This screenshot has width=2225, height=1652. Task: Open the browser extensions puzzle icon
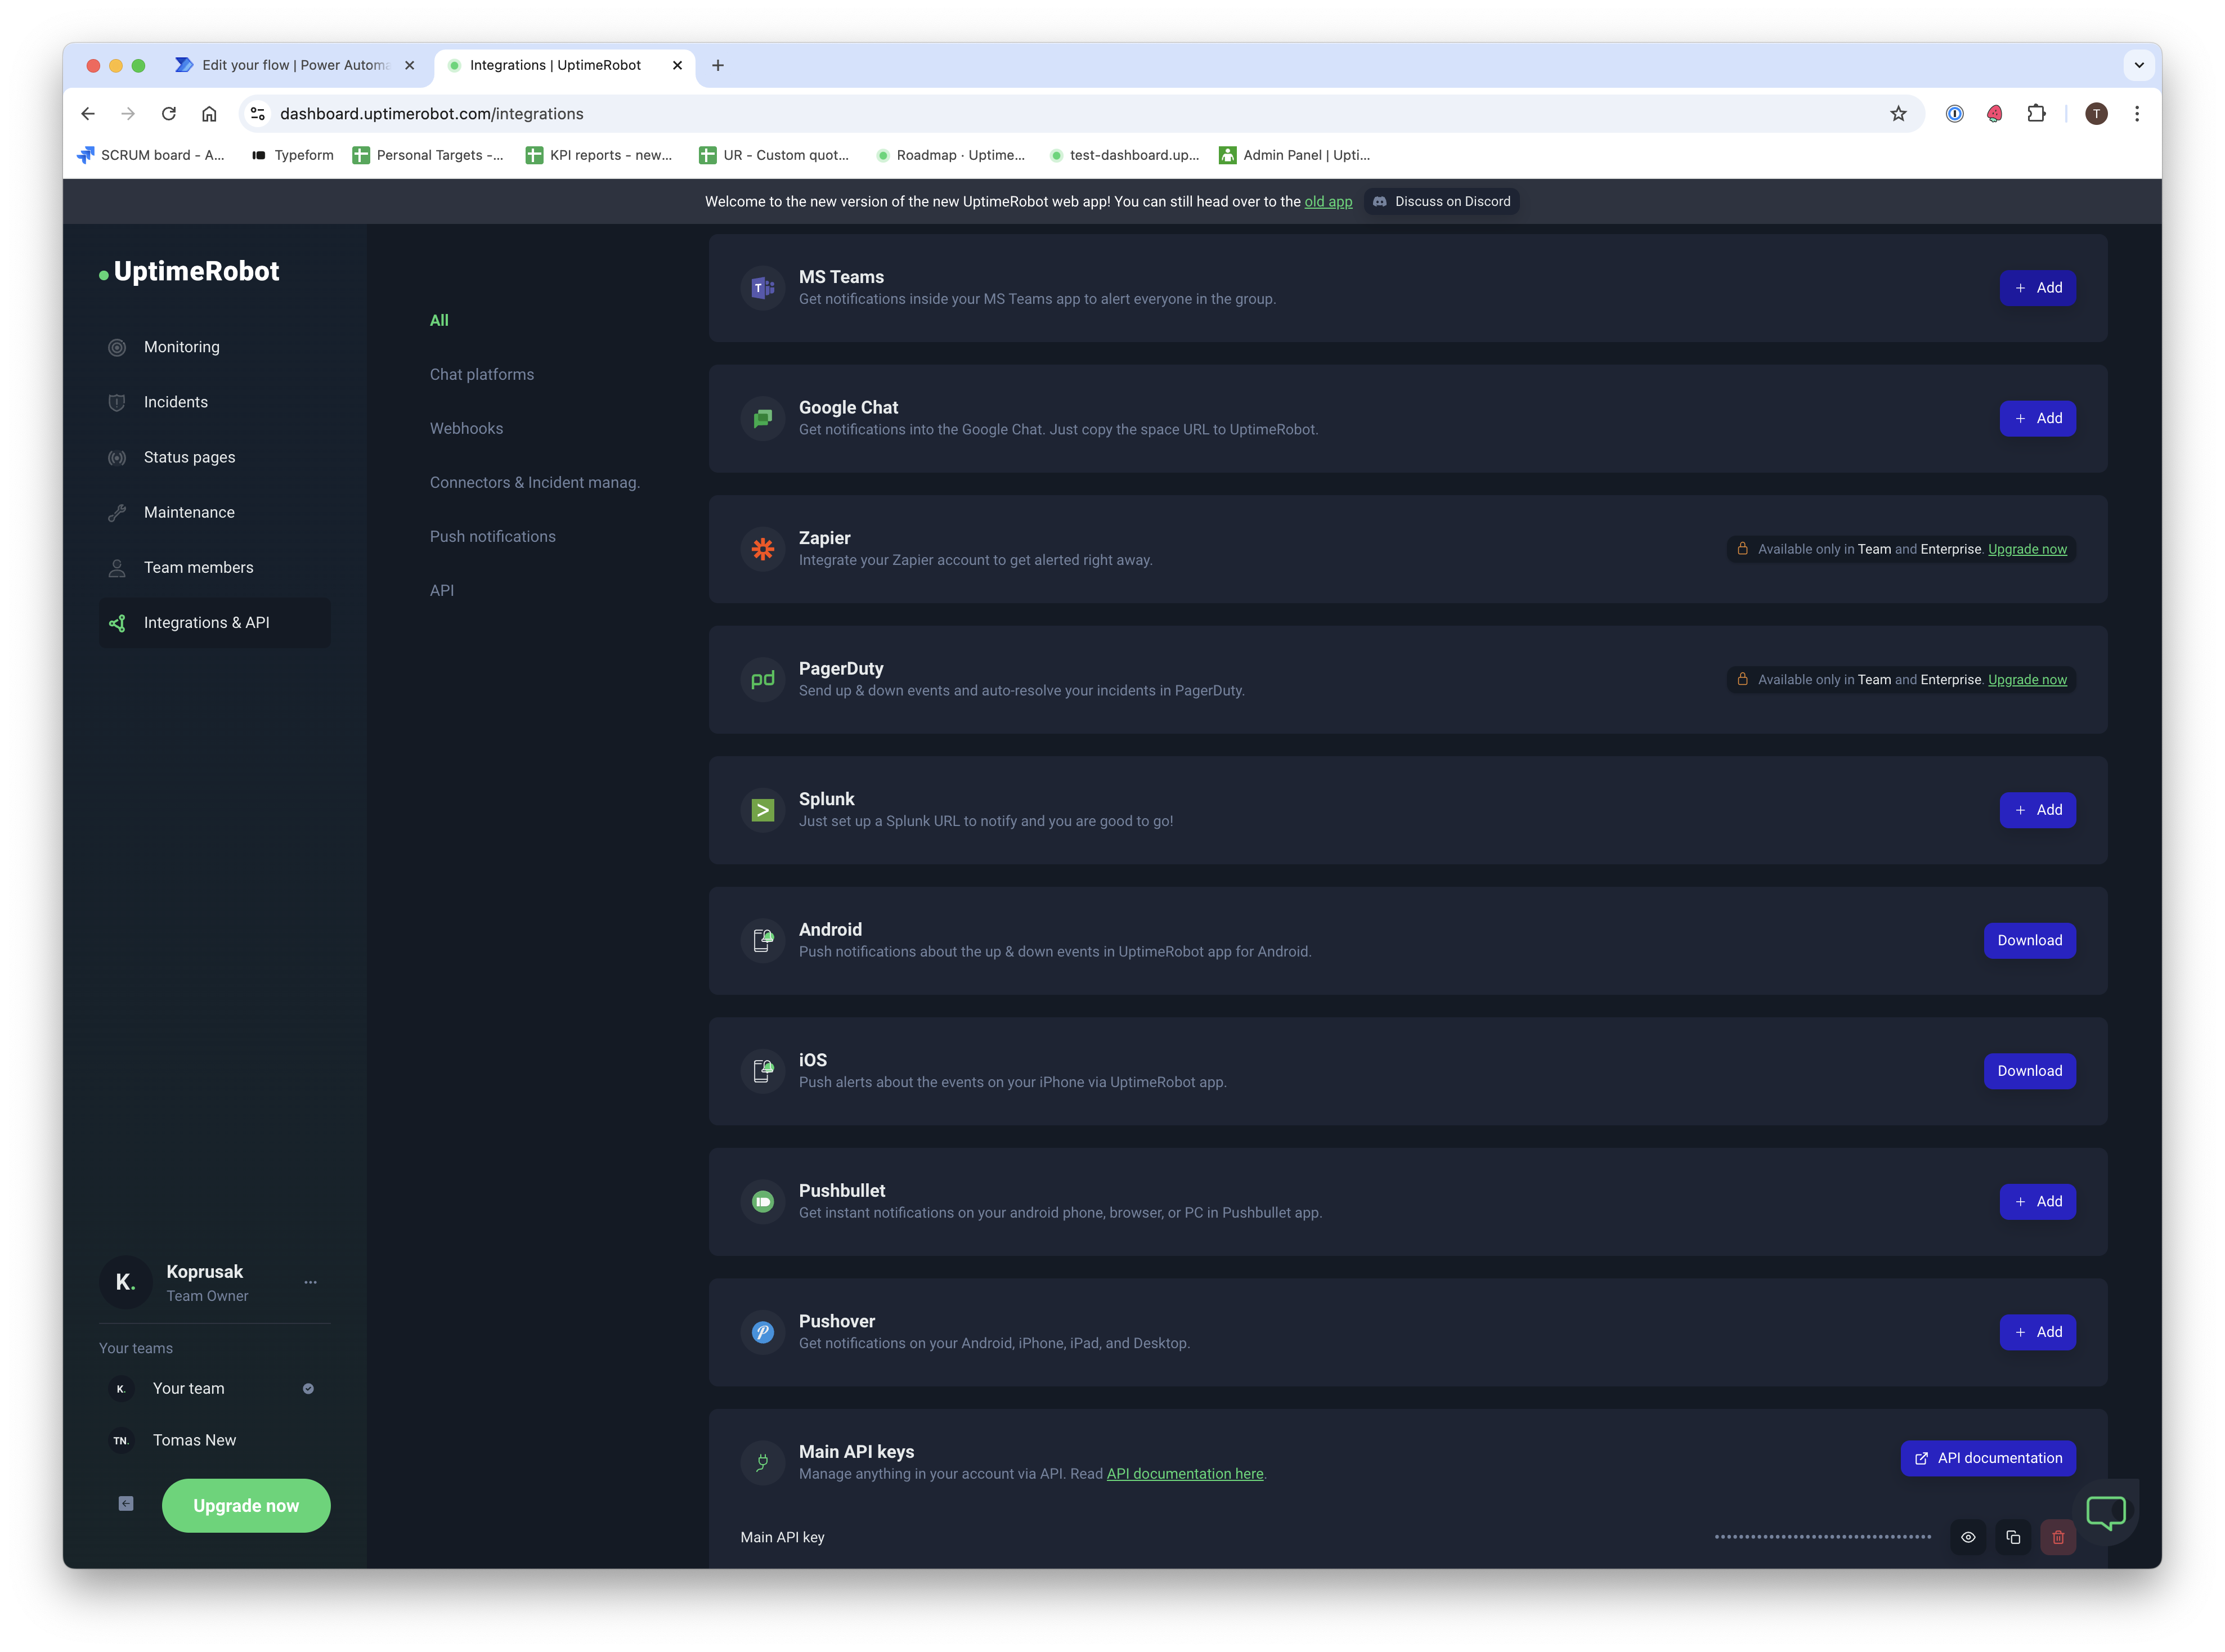click(2035, 114)
